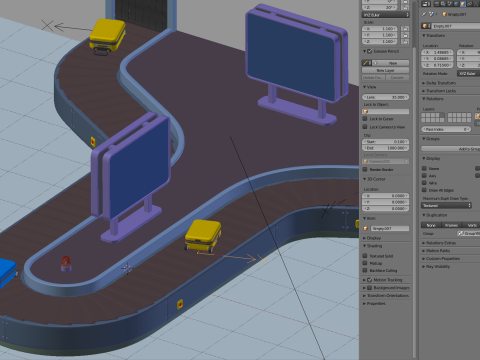The height and width of the screenshot is (360, 480).
Task: Enable Display Name checkbox
Action: pyautogui.click(x=424, y=168)
